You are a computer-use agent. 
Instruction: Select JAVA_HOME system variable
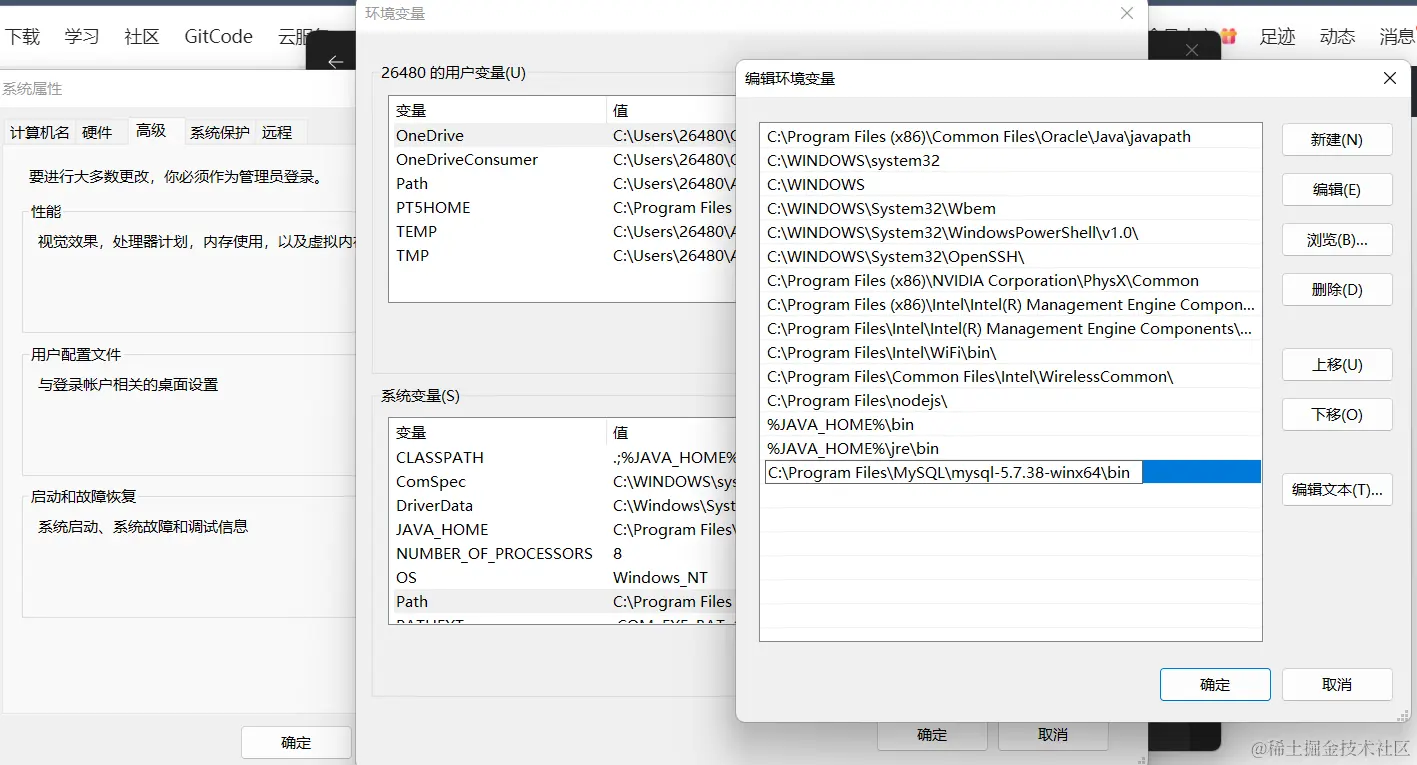563,530
